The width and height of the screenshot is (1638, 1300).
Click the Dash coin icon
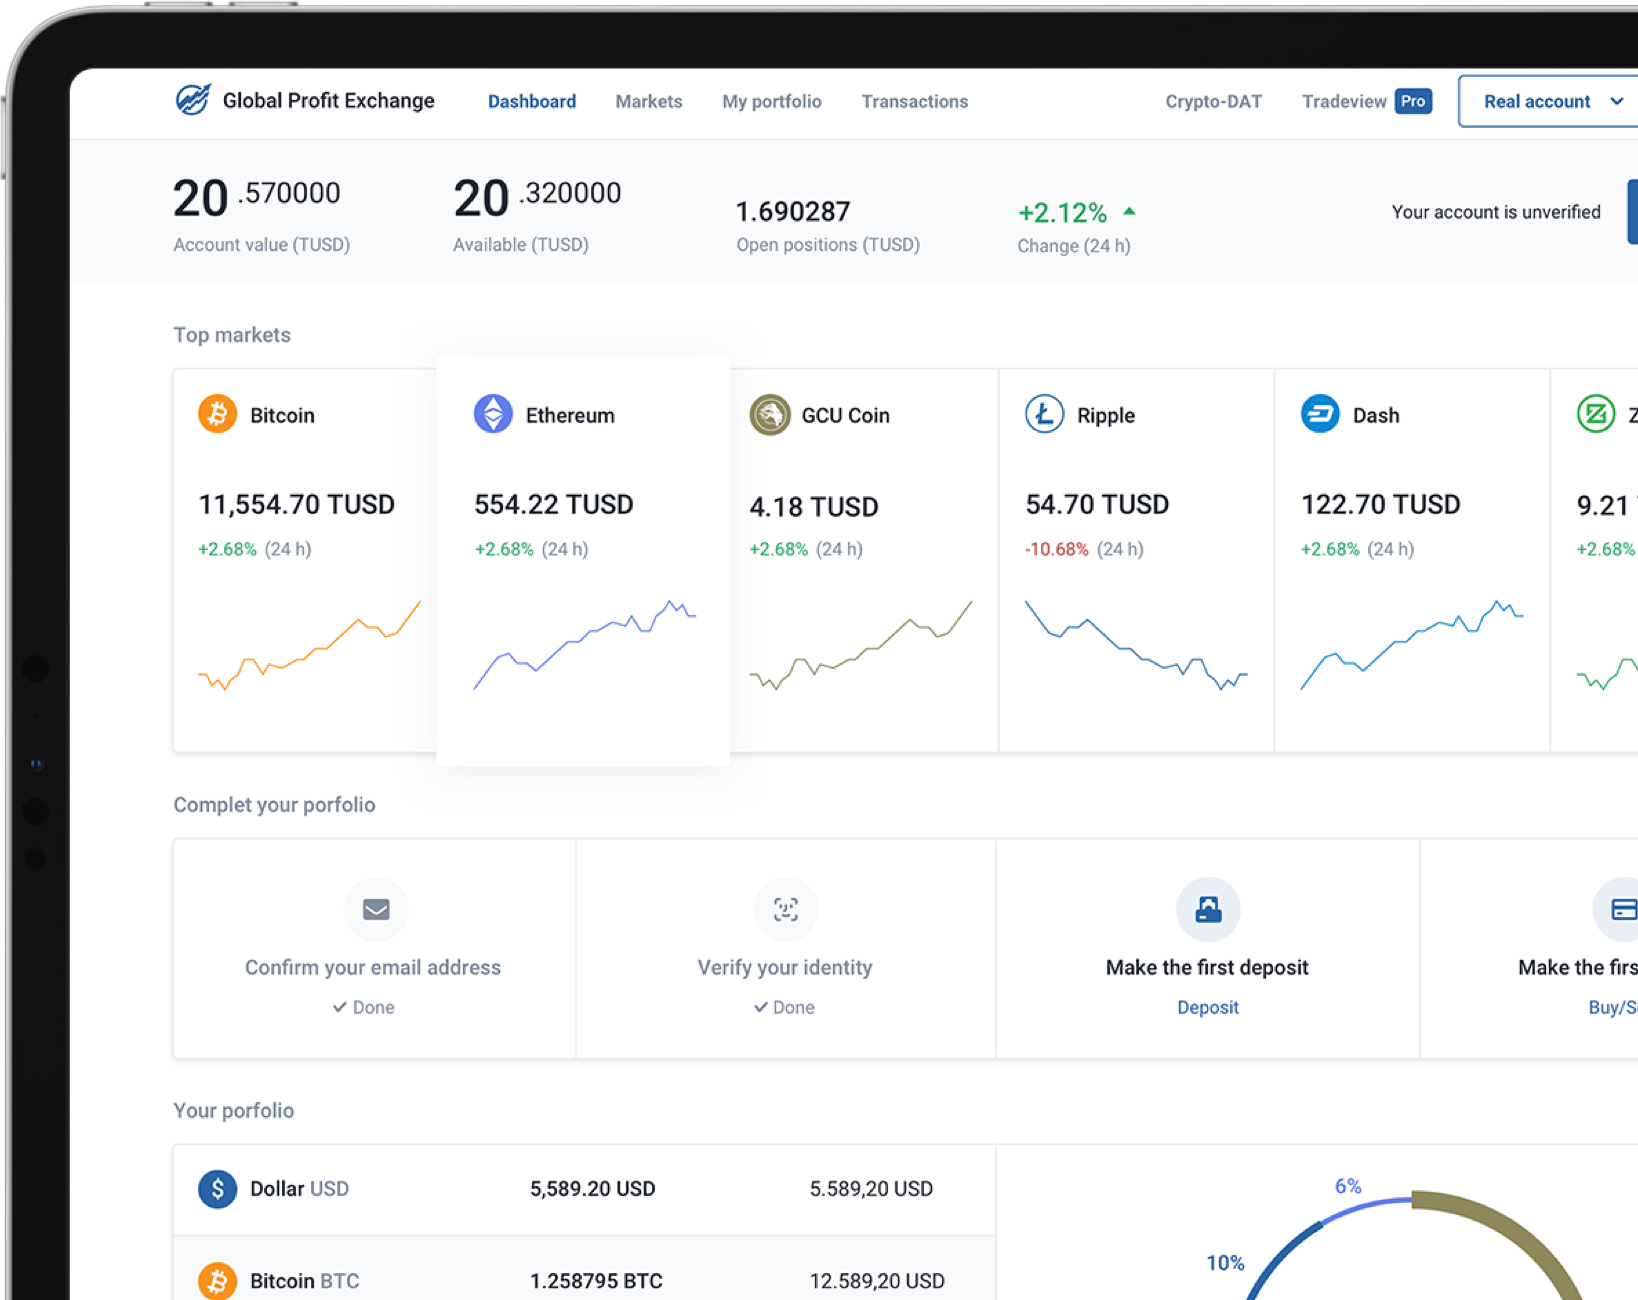pyautogui.click(x=1320, y=414)
